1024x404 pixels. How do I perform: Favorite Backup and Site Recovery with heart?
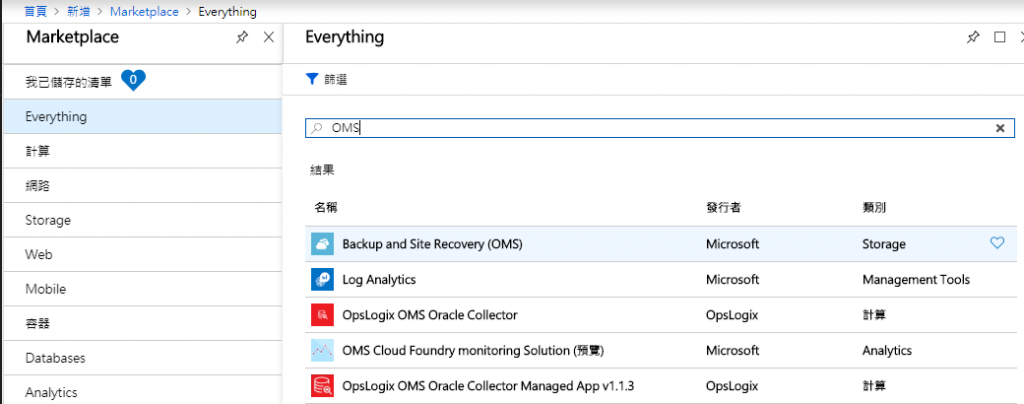coord(997,243)
